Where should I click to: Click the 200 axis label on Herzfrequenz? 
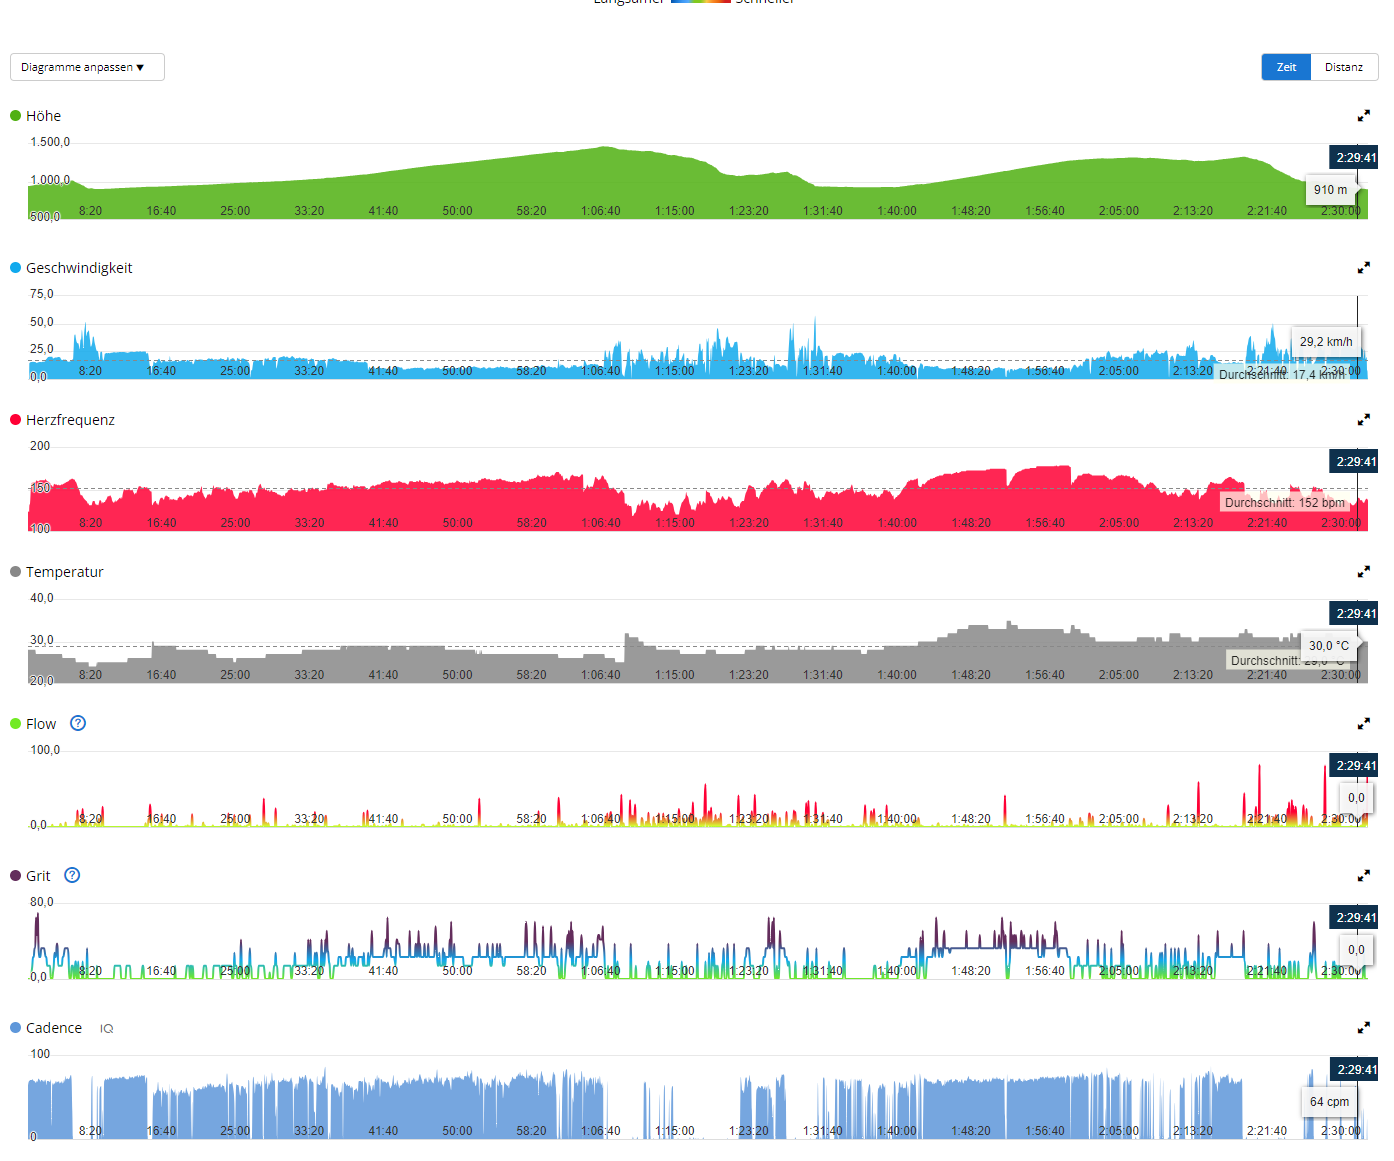coord(40,446)
